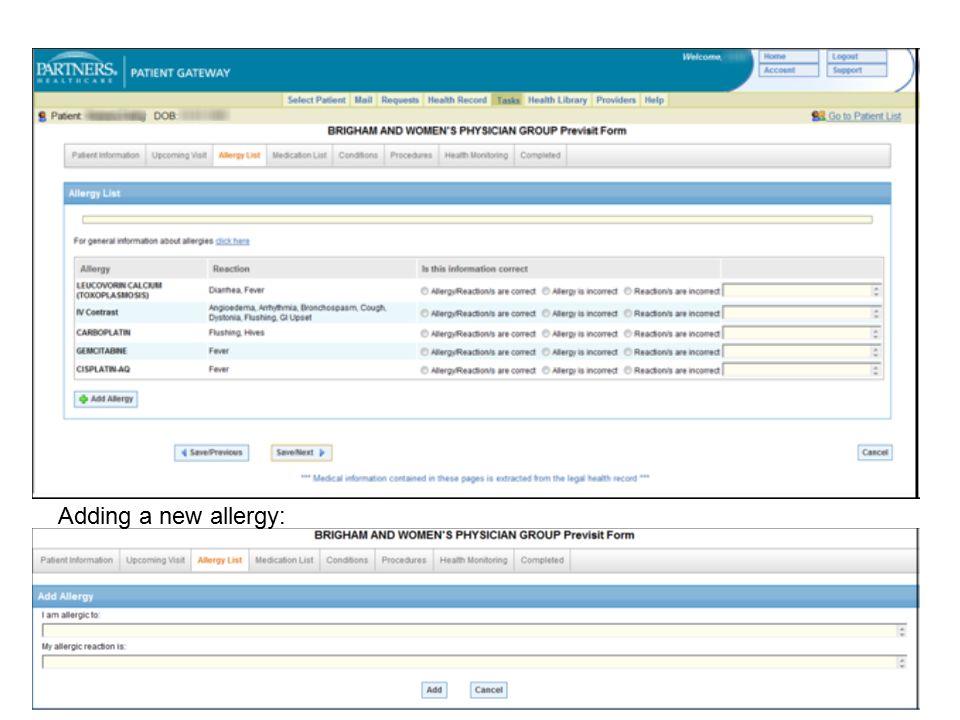Mark Leucovorin Calcium allergy/reactions as correct
The width and height of the screenshot is (960, 720).
[424, 291]
